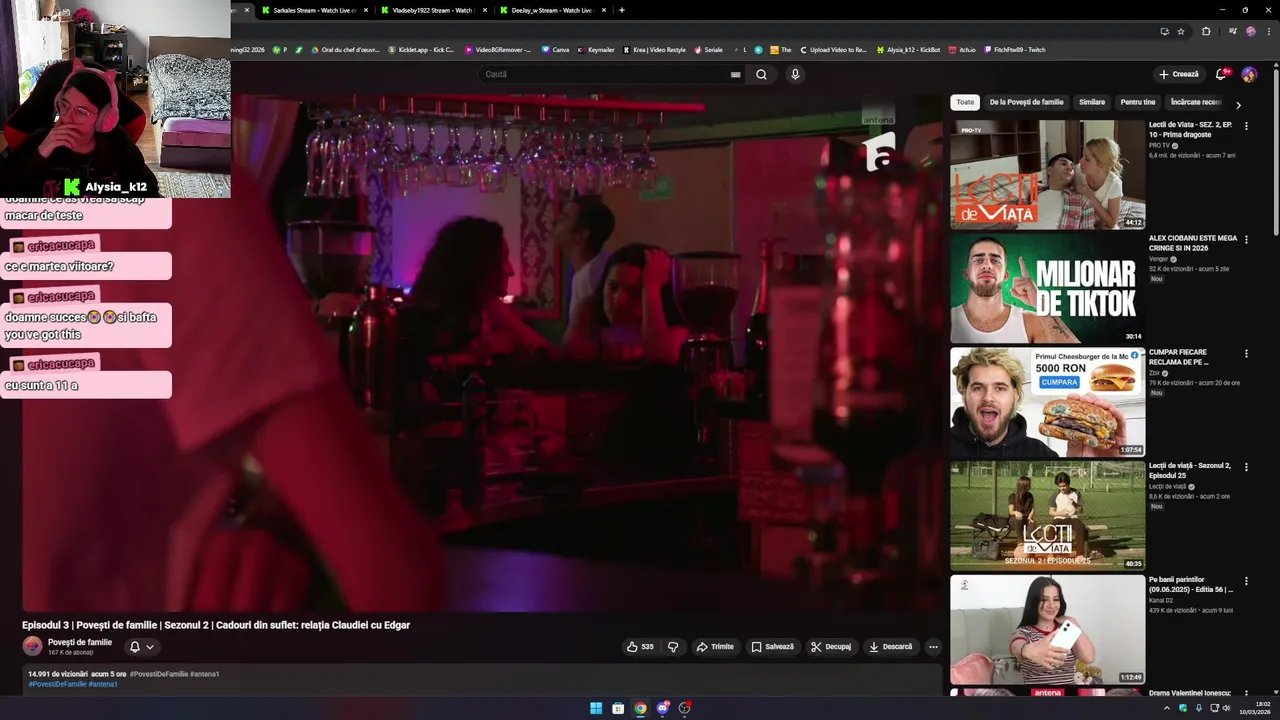
Task: Open Lecții de viață Sezonul 2 Episodul 25 thumbnail
Action: coord(1047,516)
